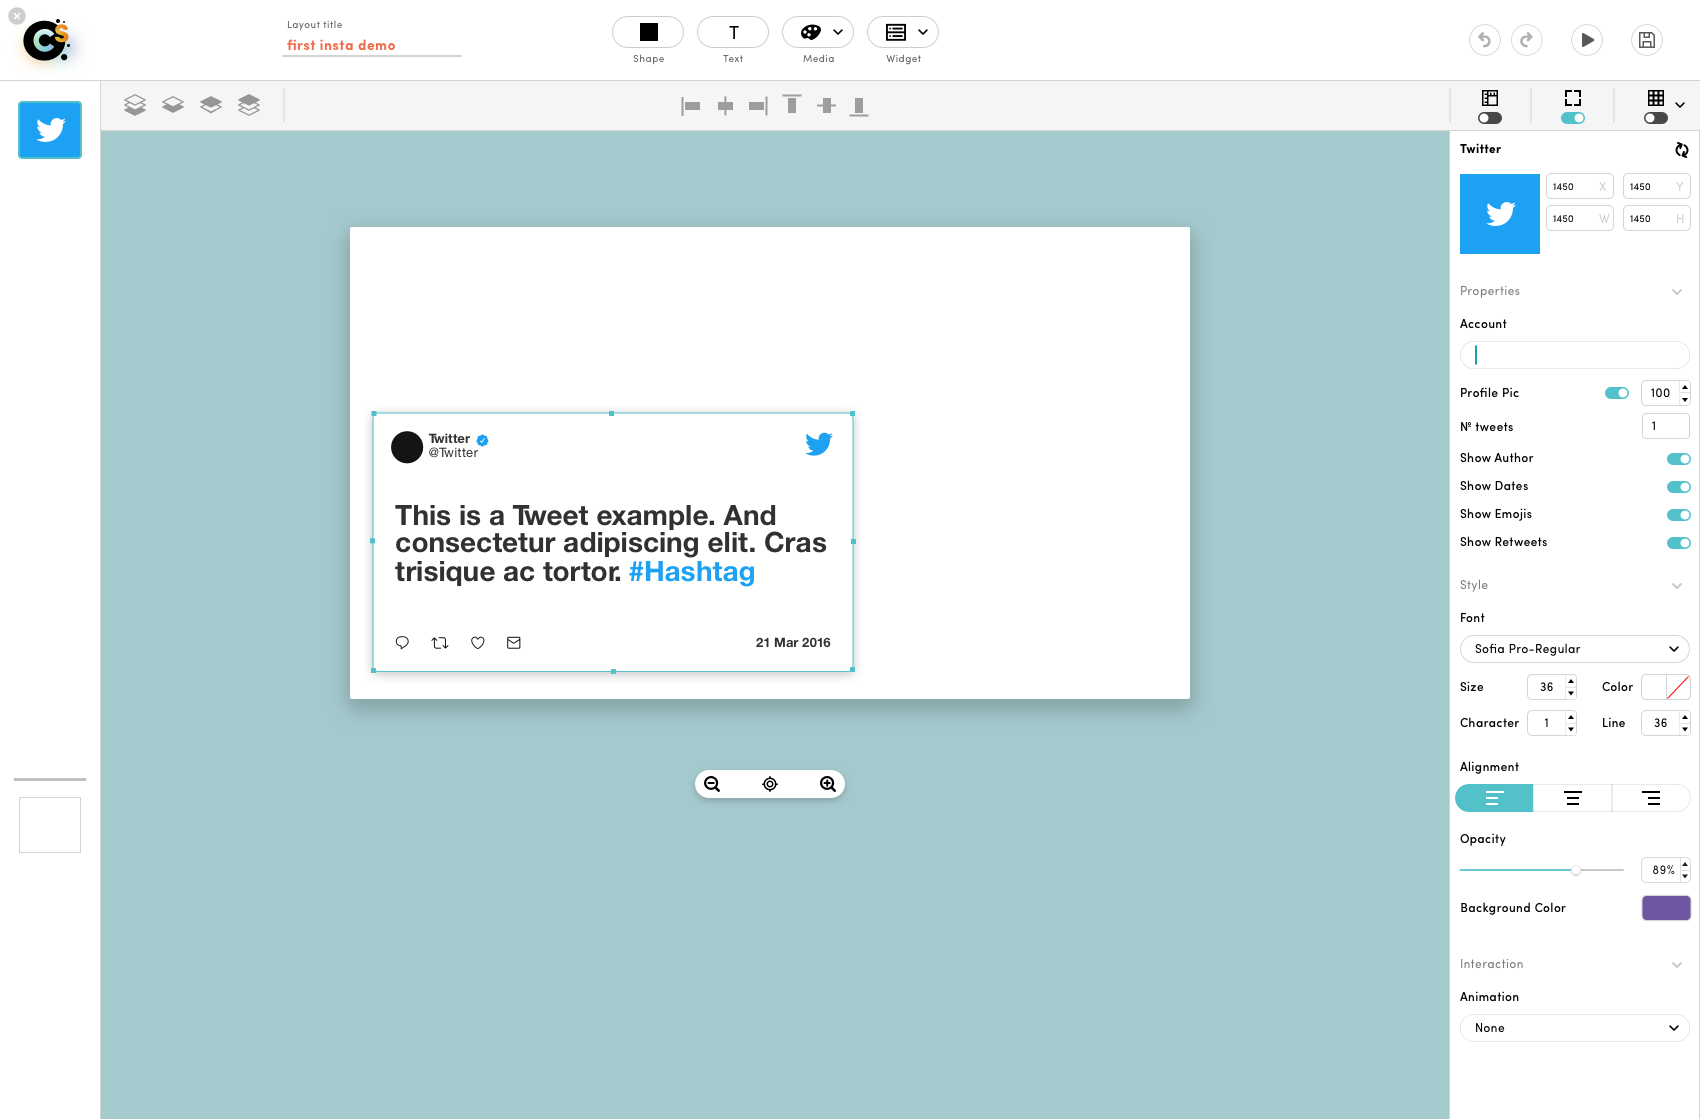This screenshot has width=1700, height=1119.
Task: Click the Account input field
Action: pos(1575,355)
